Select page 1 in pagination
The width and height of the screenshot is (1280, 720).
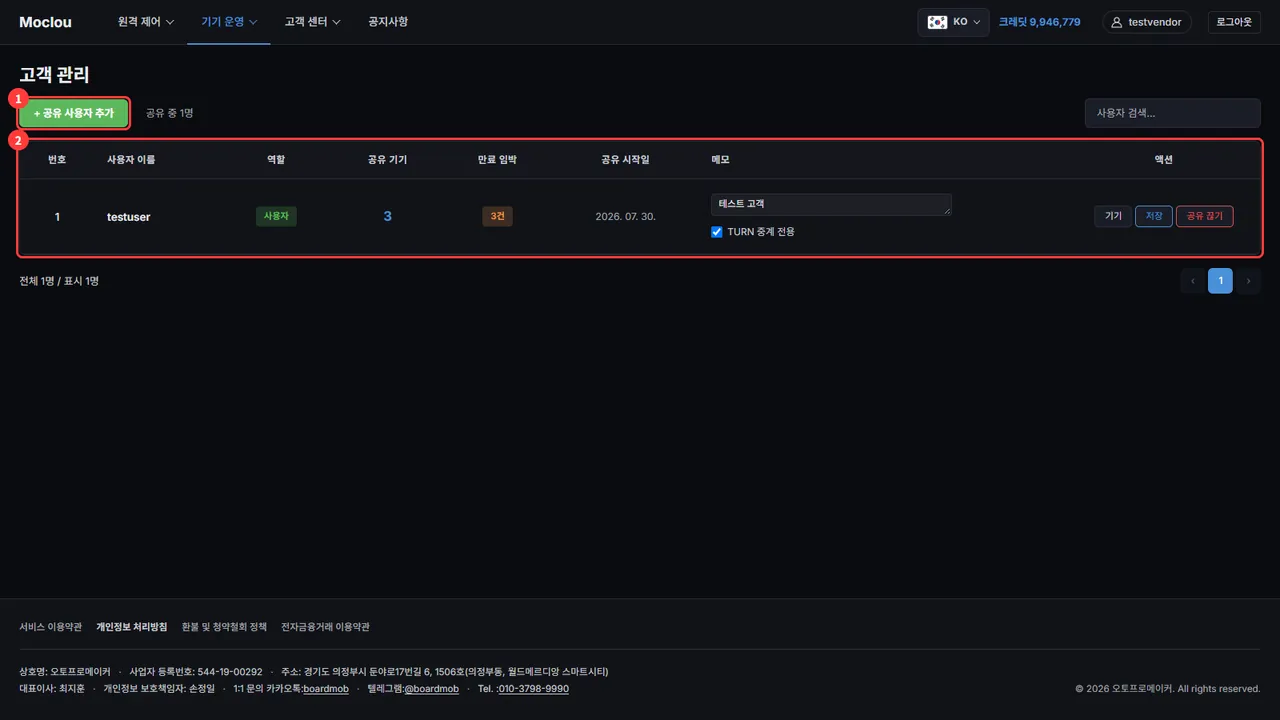pos(1220,281)
